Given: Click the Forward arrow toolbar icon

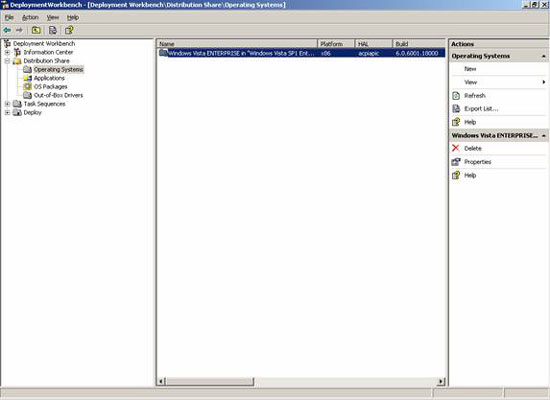Looking at the screenshot, I should [x=19, y=30].
